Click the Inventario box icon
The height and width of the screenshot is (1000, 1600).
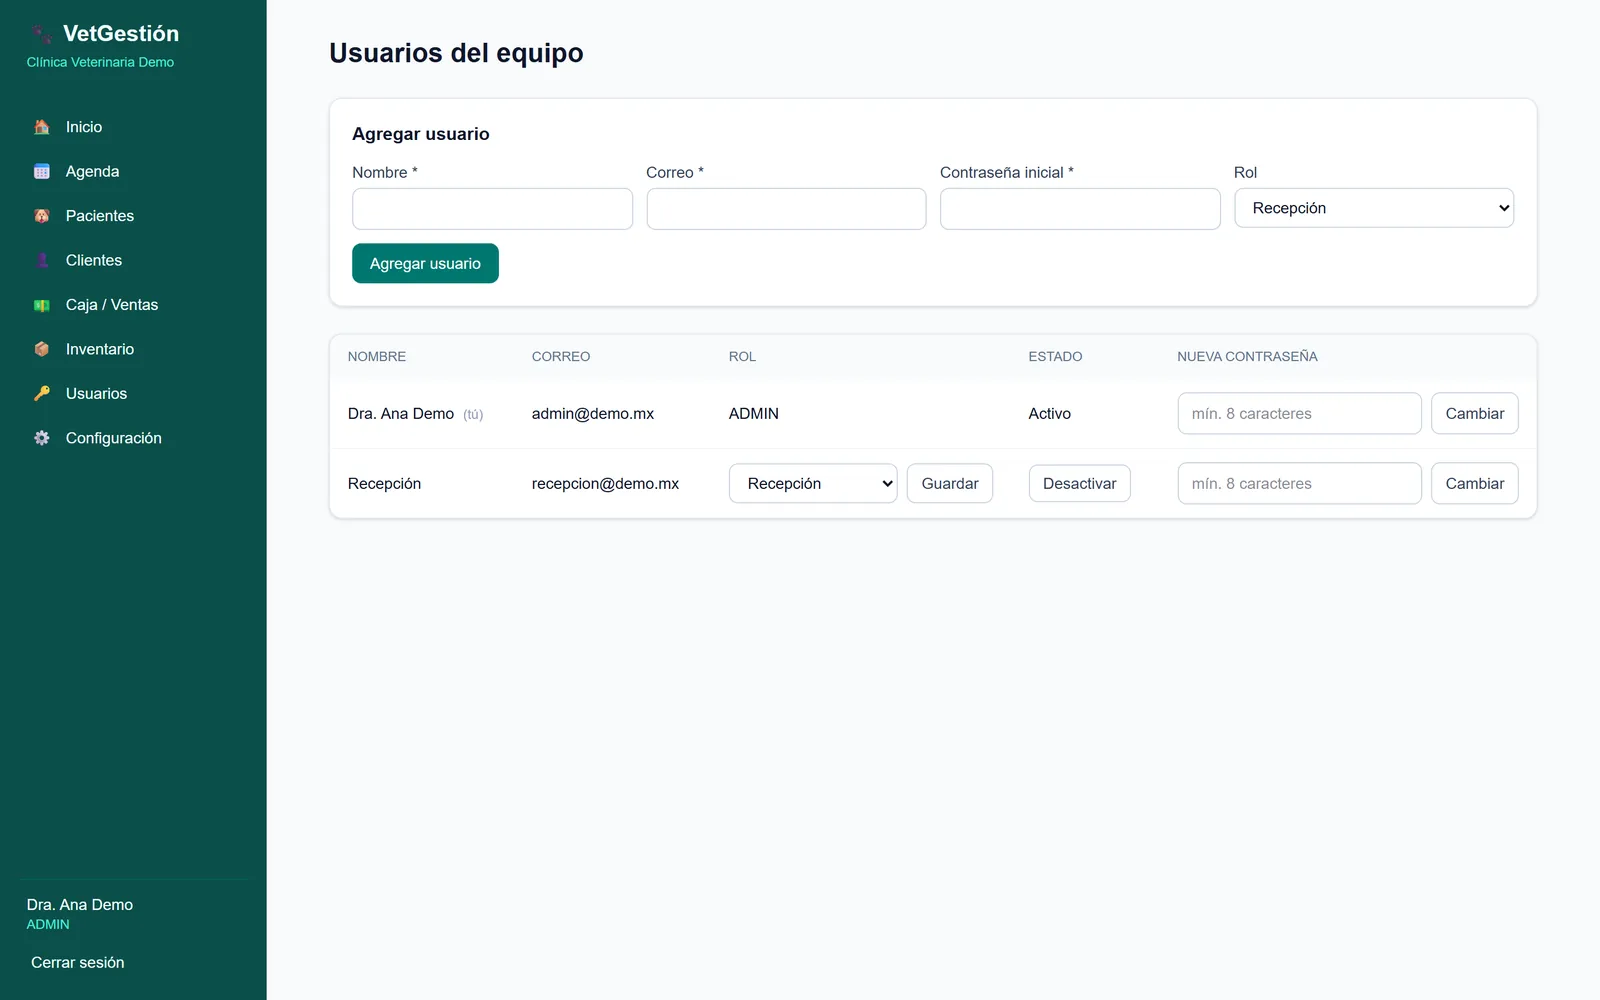[42, 349]
